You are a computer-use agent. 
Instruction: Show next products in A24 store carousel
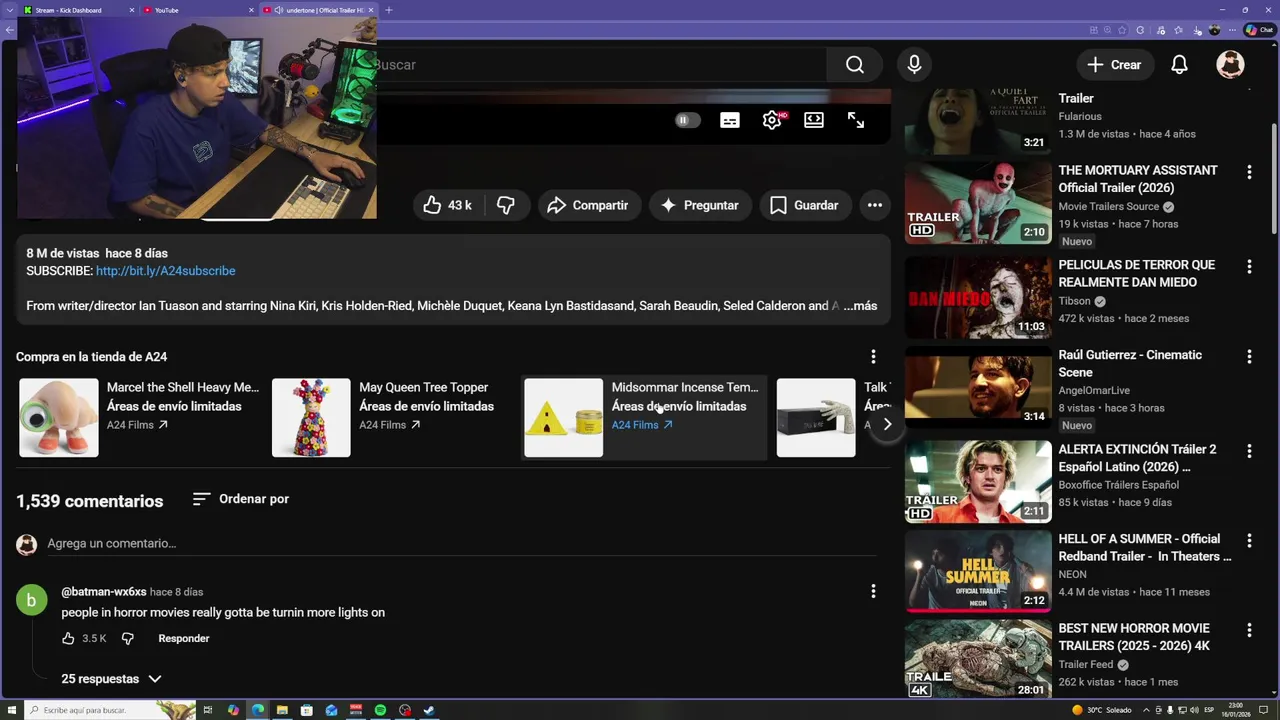pos(887,424)
